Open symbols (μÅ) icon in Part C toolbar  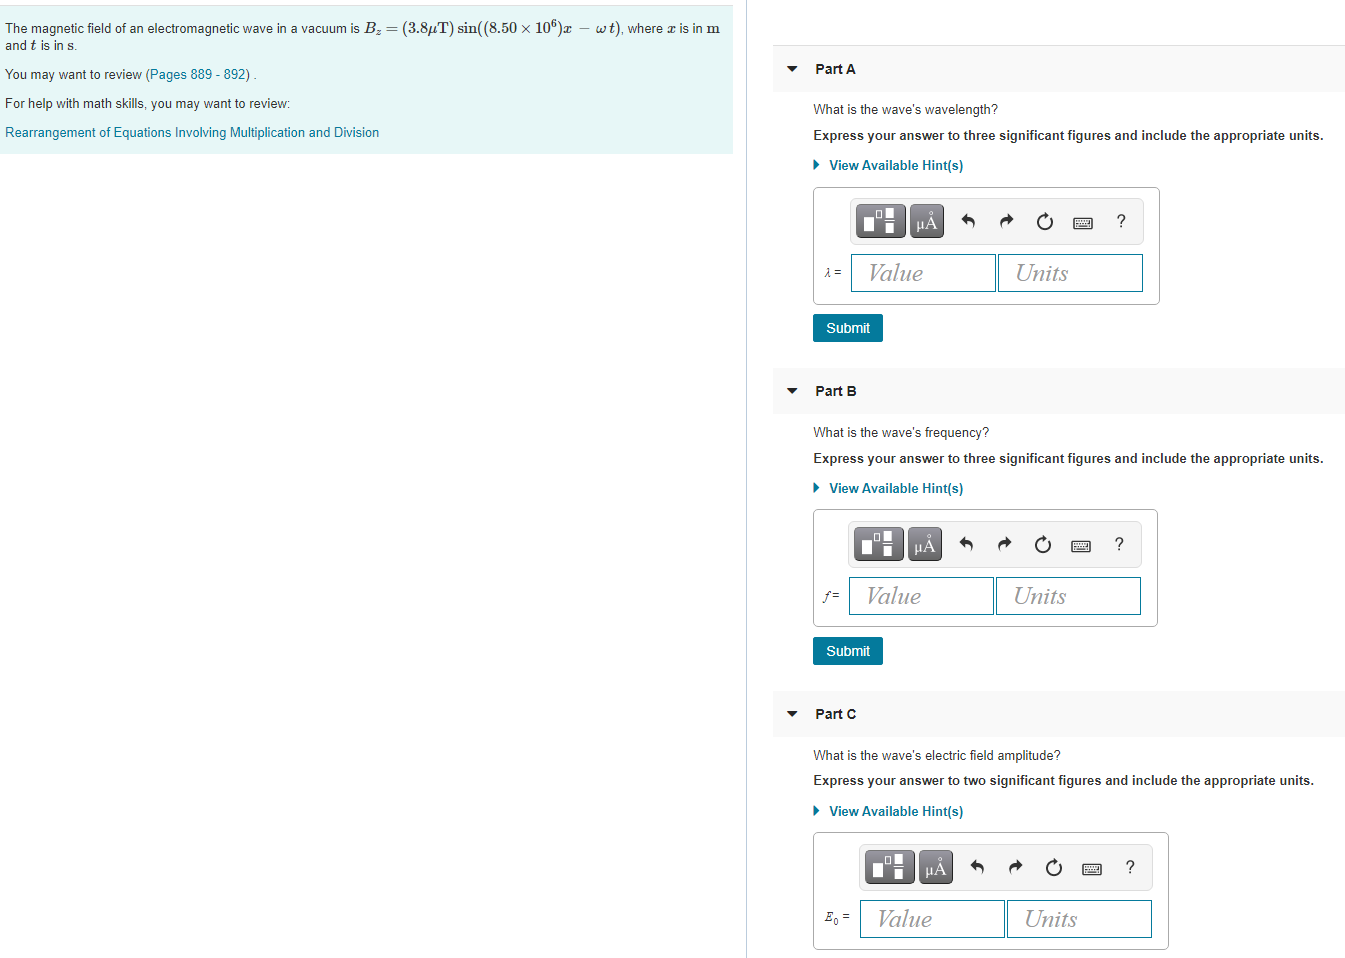click(936, 867)
